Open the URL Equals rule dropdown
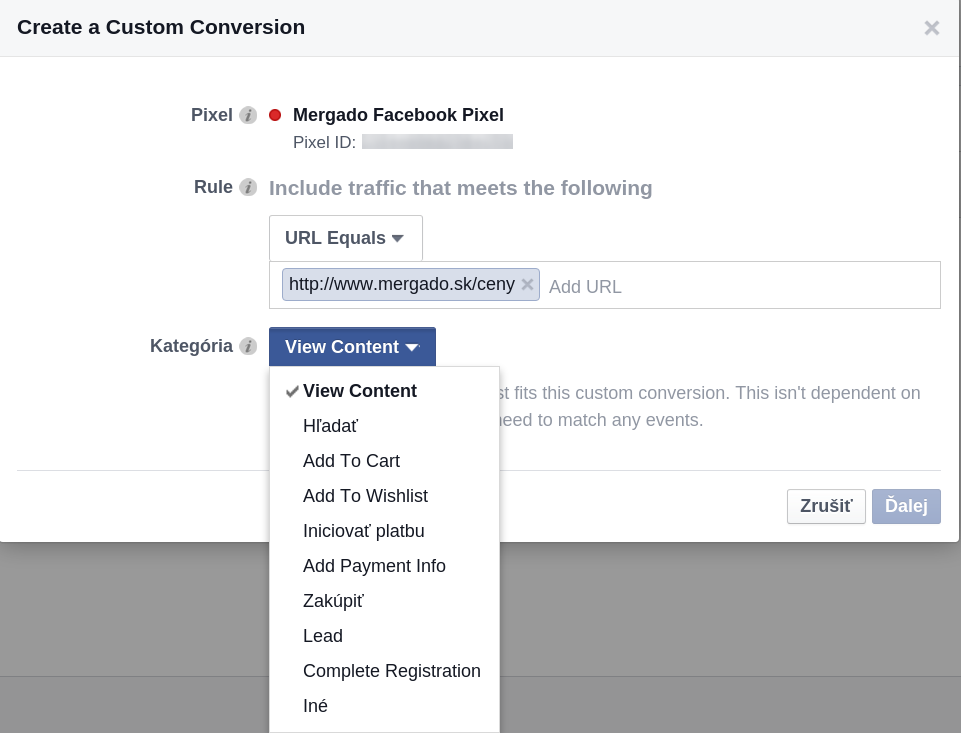This screenshot has height=733, width=961. click(x=345, y=238)
